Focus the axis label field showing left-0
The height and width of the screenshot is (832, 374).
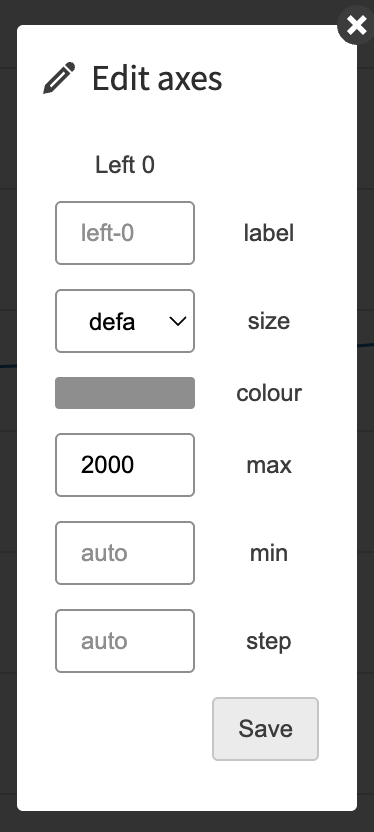(x=125, y=233)
